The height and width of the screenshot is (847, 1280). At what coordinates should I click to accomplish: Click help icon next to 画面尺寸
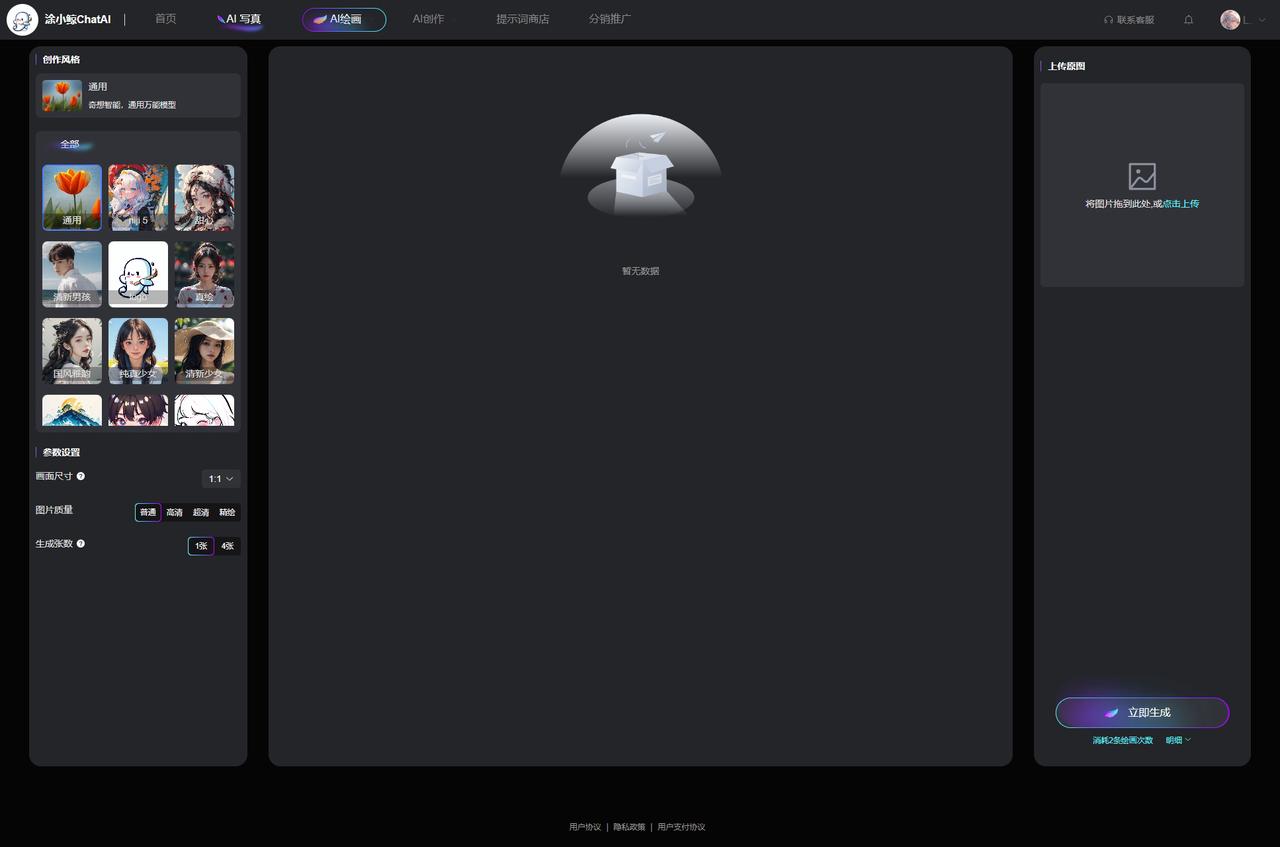click(x=81, y=477)
